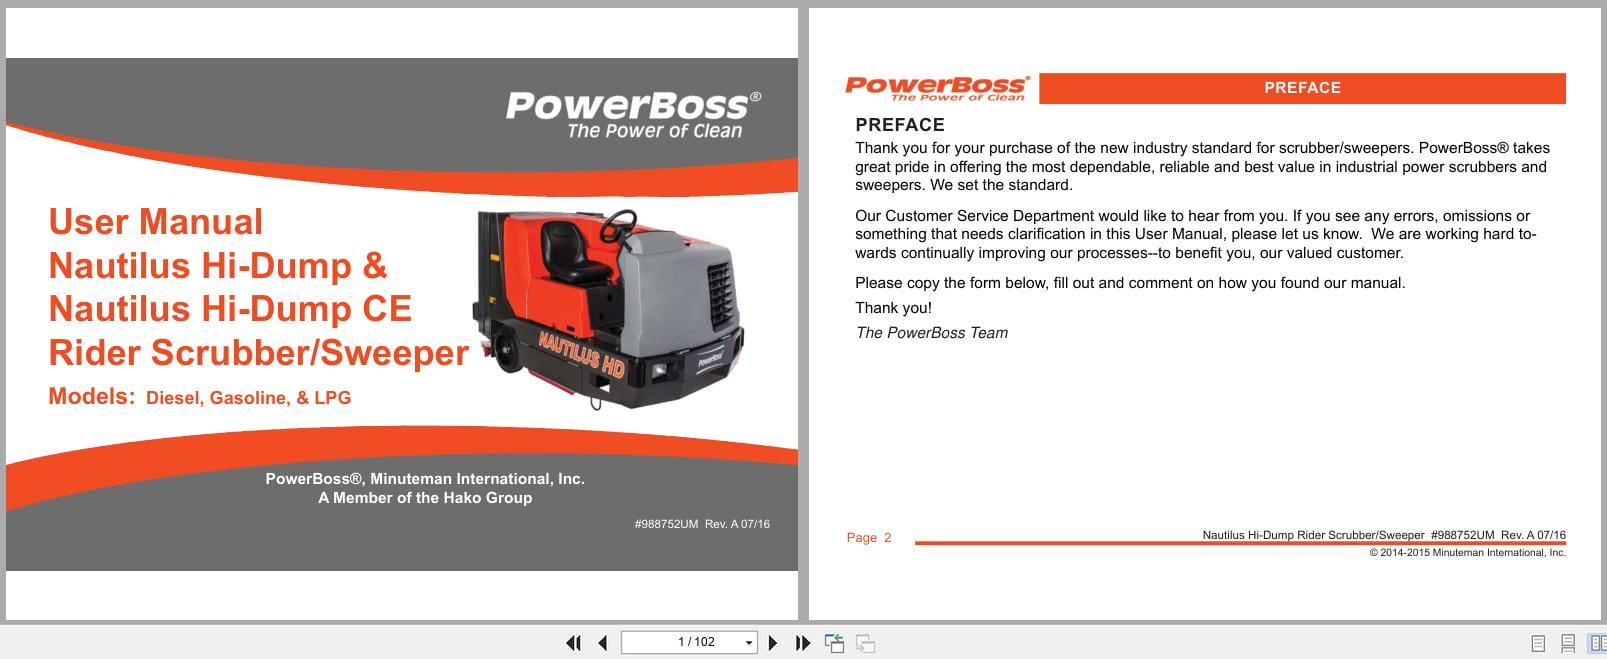This screenshot has width=1607, height=659.
Task: Go to the previous page
Action: pos(603,643)
